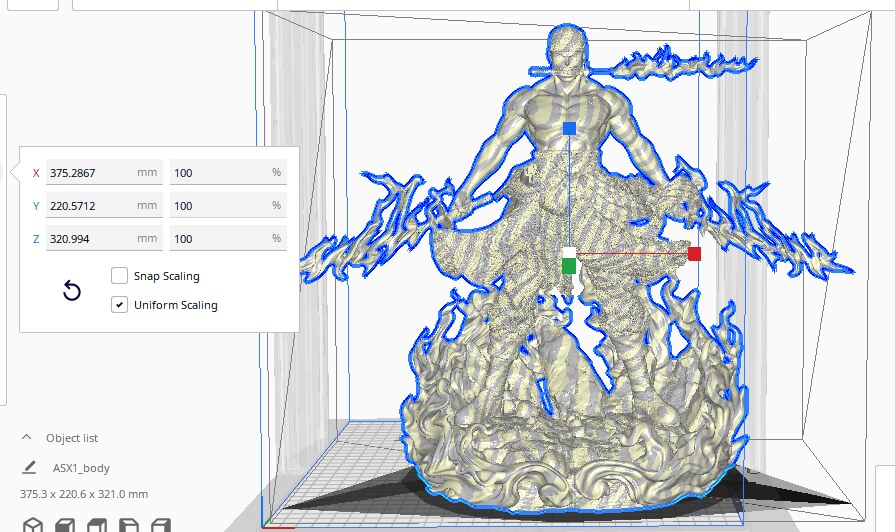
Task: Grab the red X-axis scale handle
Action: (694, 254)
